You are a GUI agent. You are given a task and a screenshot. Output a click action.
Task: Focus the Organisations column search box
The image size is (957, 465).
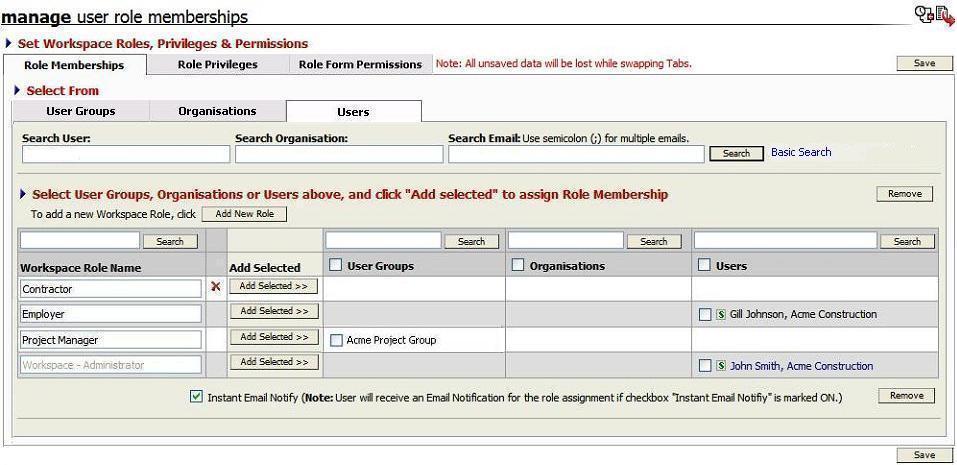pyautogui.click(x=566, y=240)
